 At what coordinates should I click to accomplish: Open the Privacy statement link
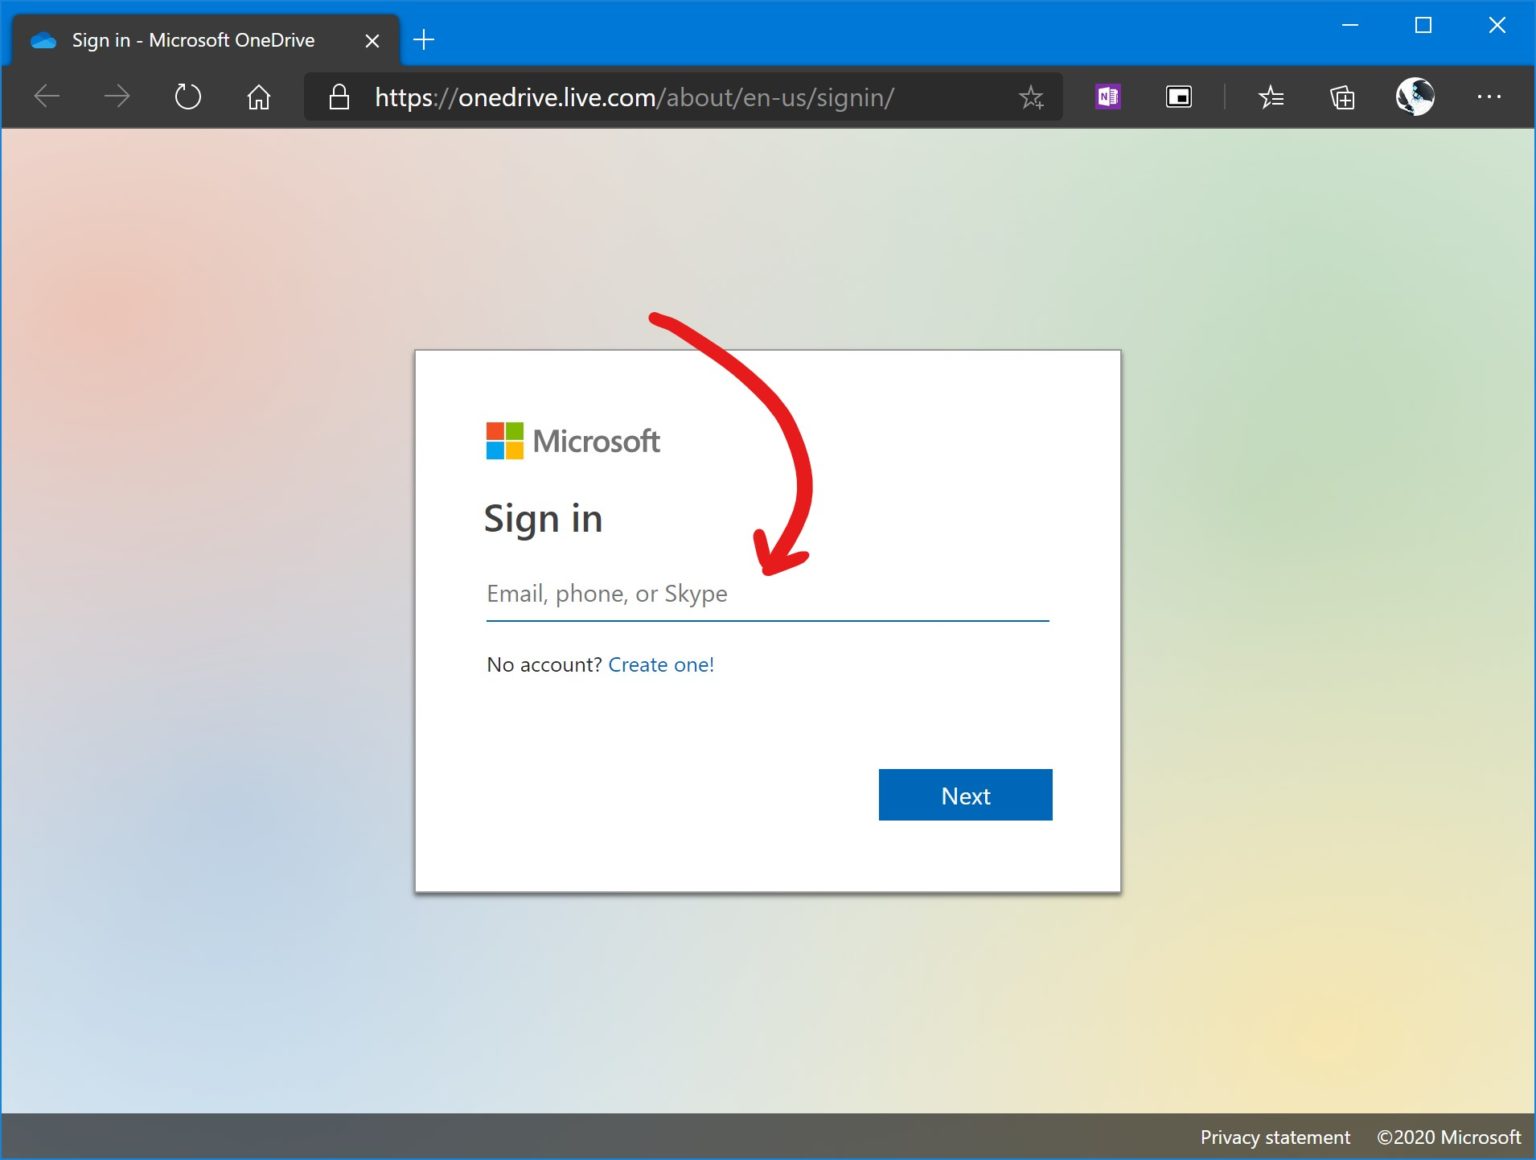click(x=1275, y=1137)
